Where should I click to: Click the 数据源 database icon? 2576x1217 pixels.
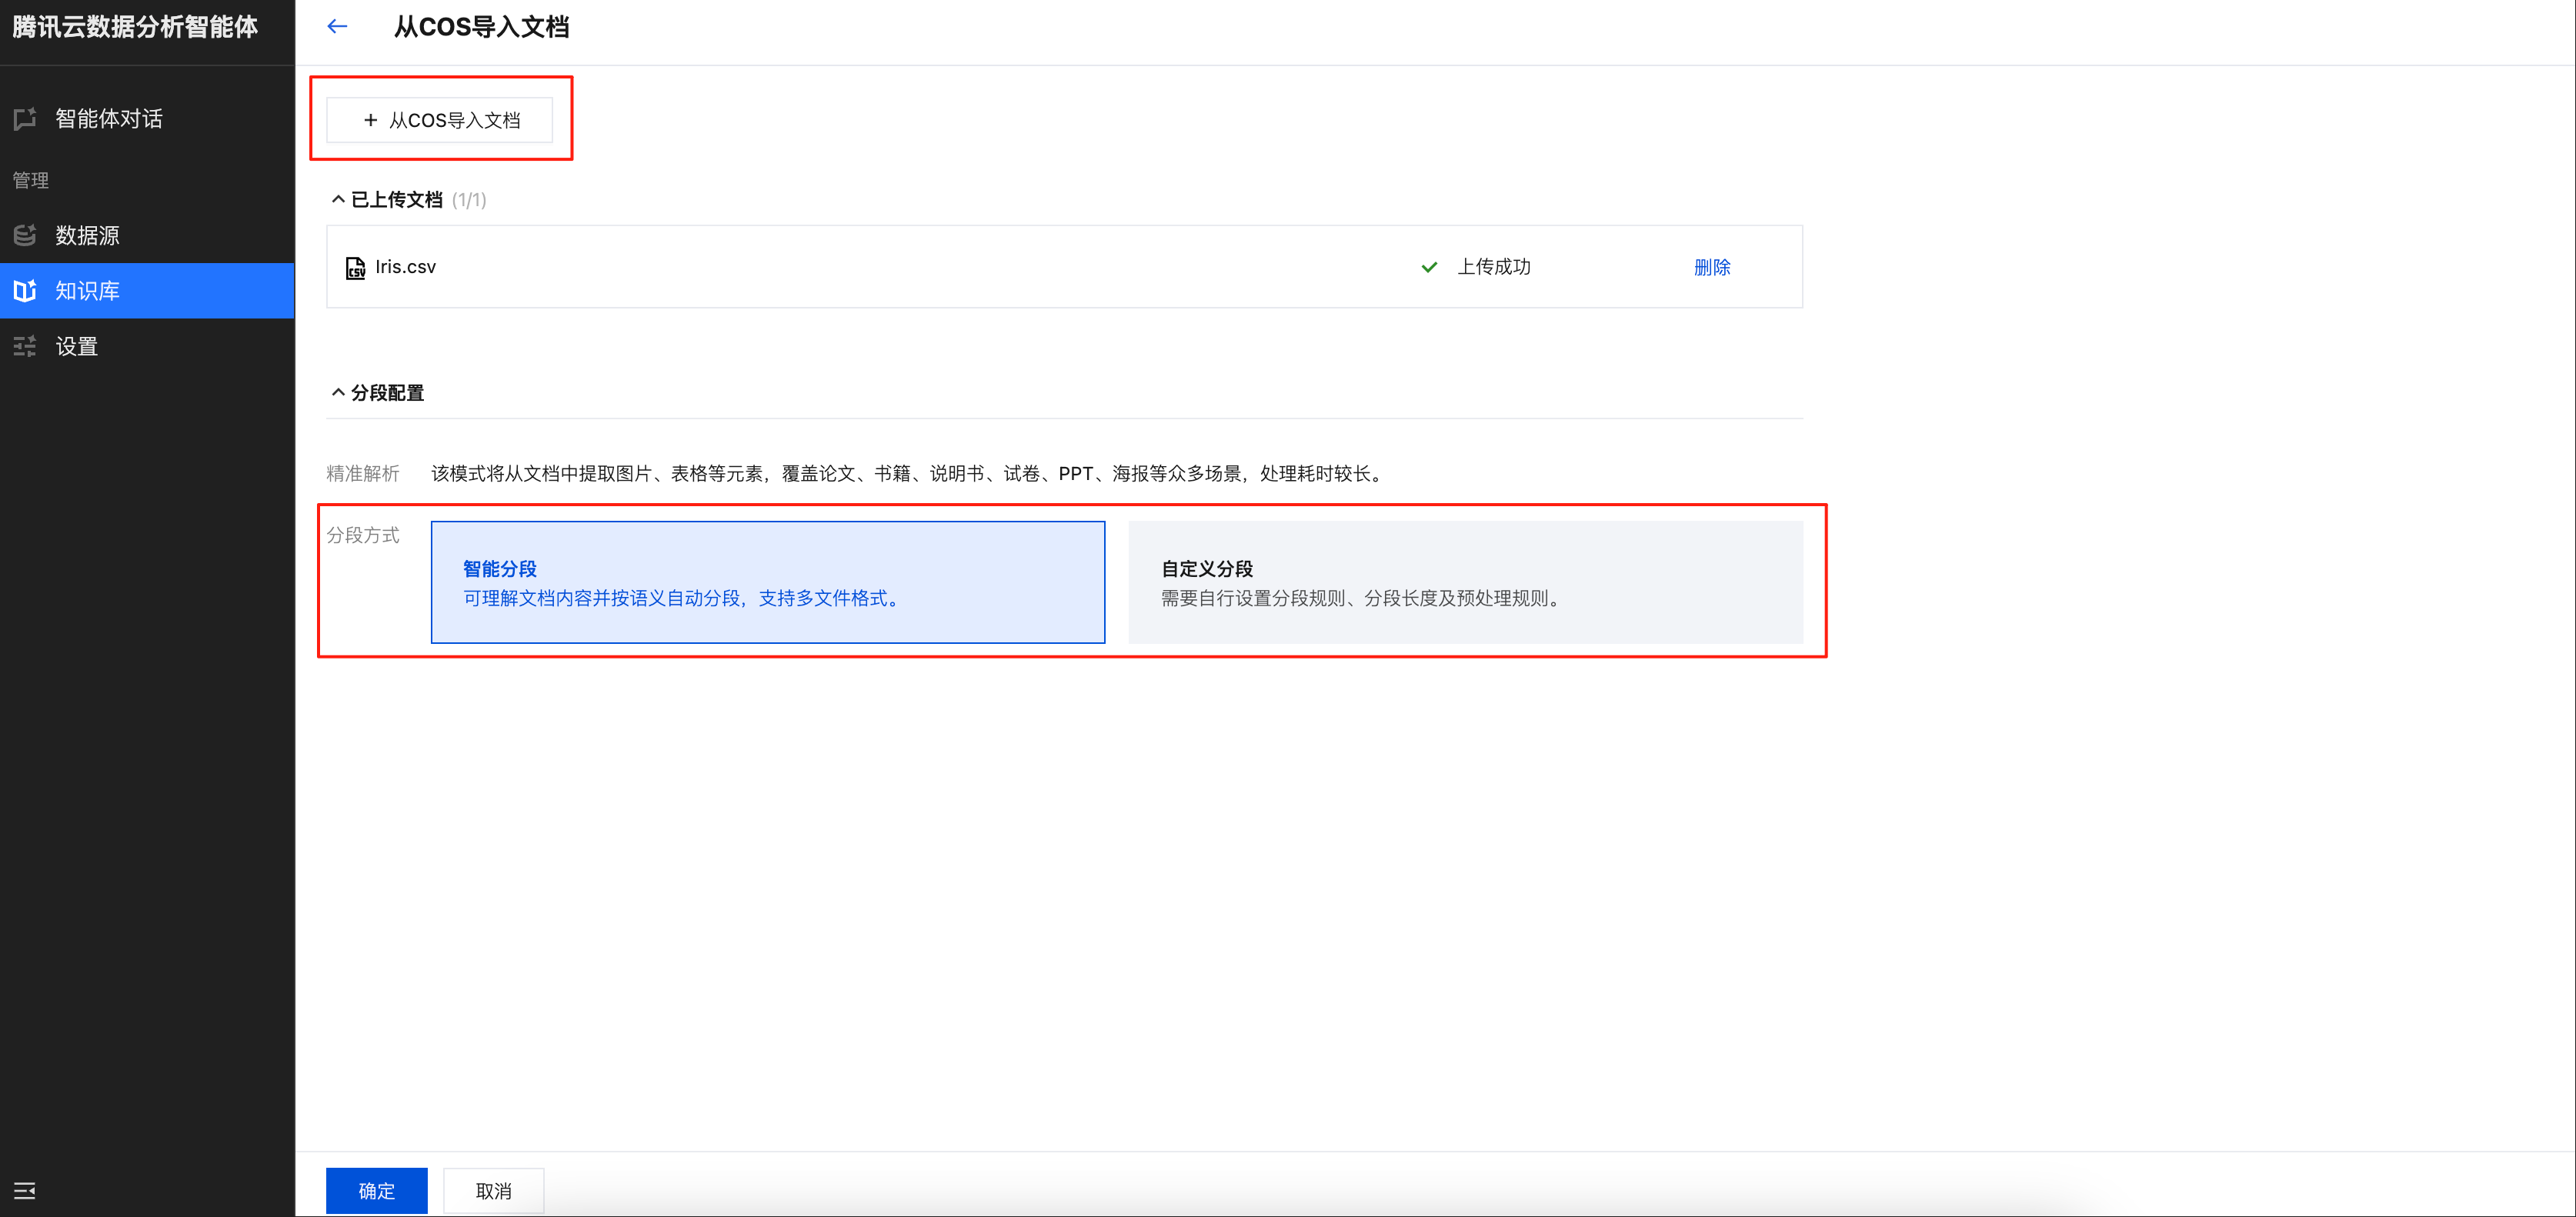[25, 235]
